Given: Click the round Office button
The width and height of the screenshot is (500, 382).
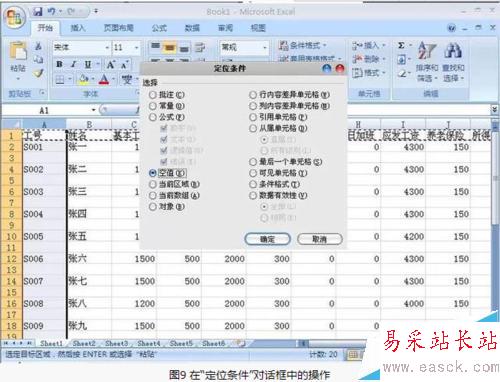Looking at the screenshot, I should 15,17.
